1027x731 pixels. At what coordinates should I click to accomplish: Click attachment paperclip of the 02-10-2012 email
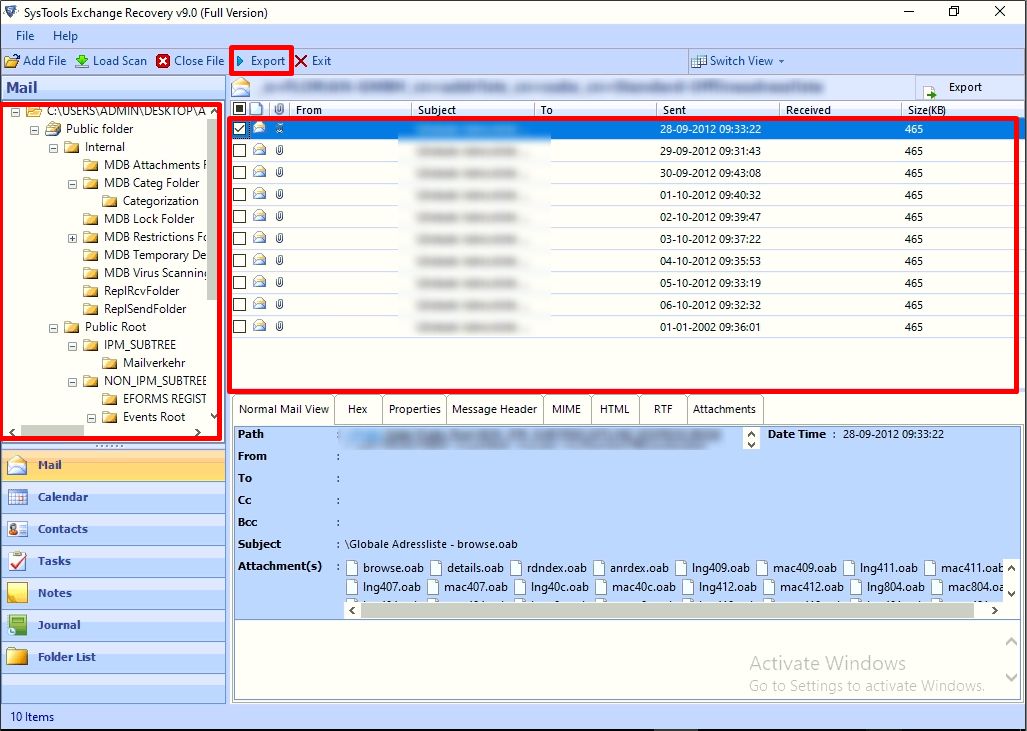280,216
